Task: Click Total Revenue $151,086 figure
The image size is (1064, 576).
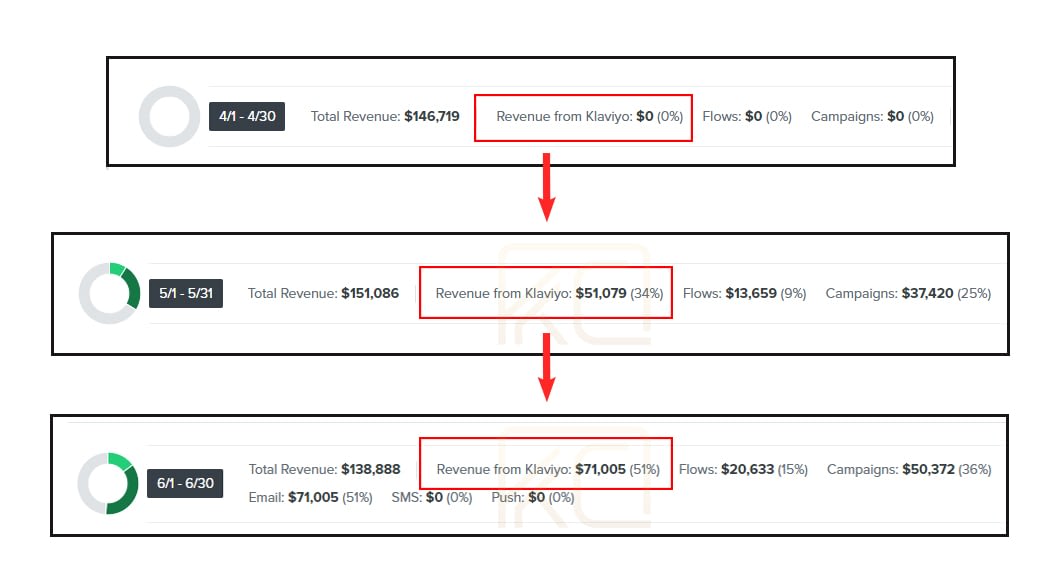Action: pos(323,293)
